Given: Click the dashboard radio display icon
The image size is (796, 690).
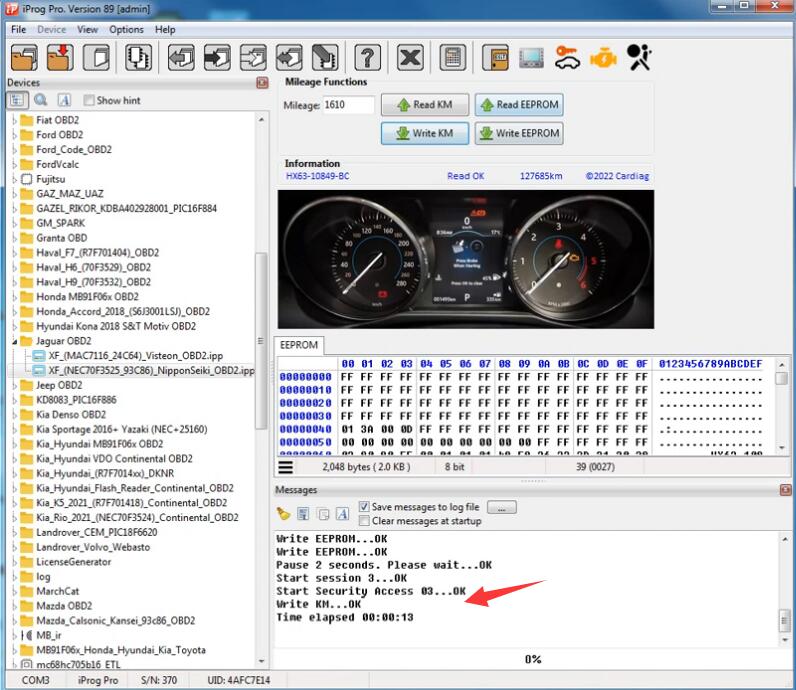Looking at the screenshot, I should coord(530,57).
